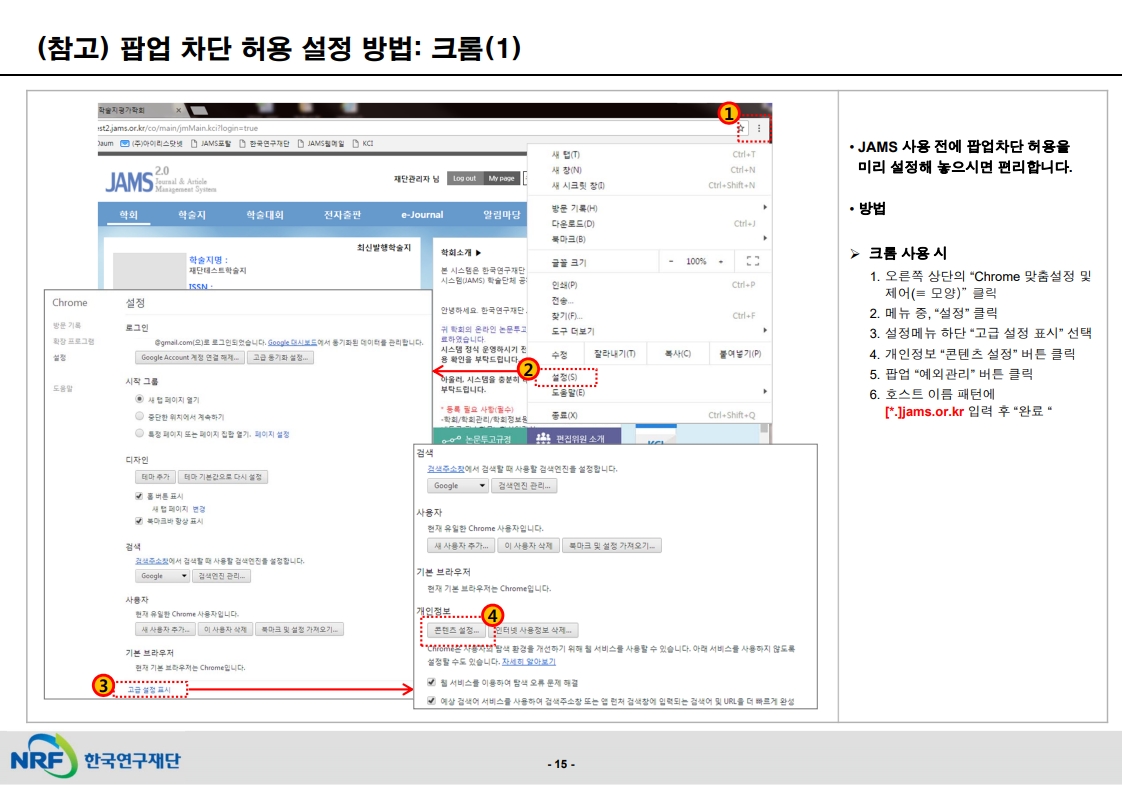Choose 새 탭(T) from Chrome menu
Screen dimensions: 1122x793
coord(650,155)
